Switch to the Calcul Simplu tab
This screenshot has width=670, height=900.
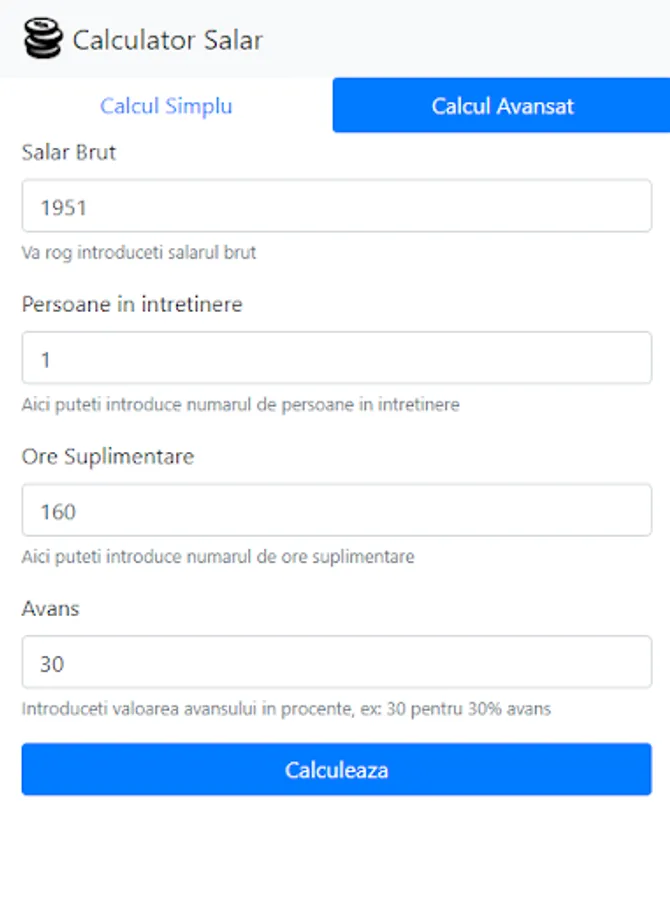point(166,106)
